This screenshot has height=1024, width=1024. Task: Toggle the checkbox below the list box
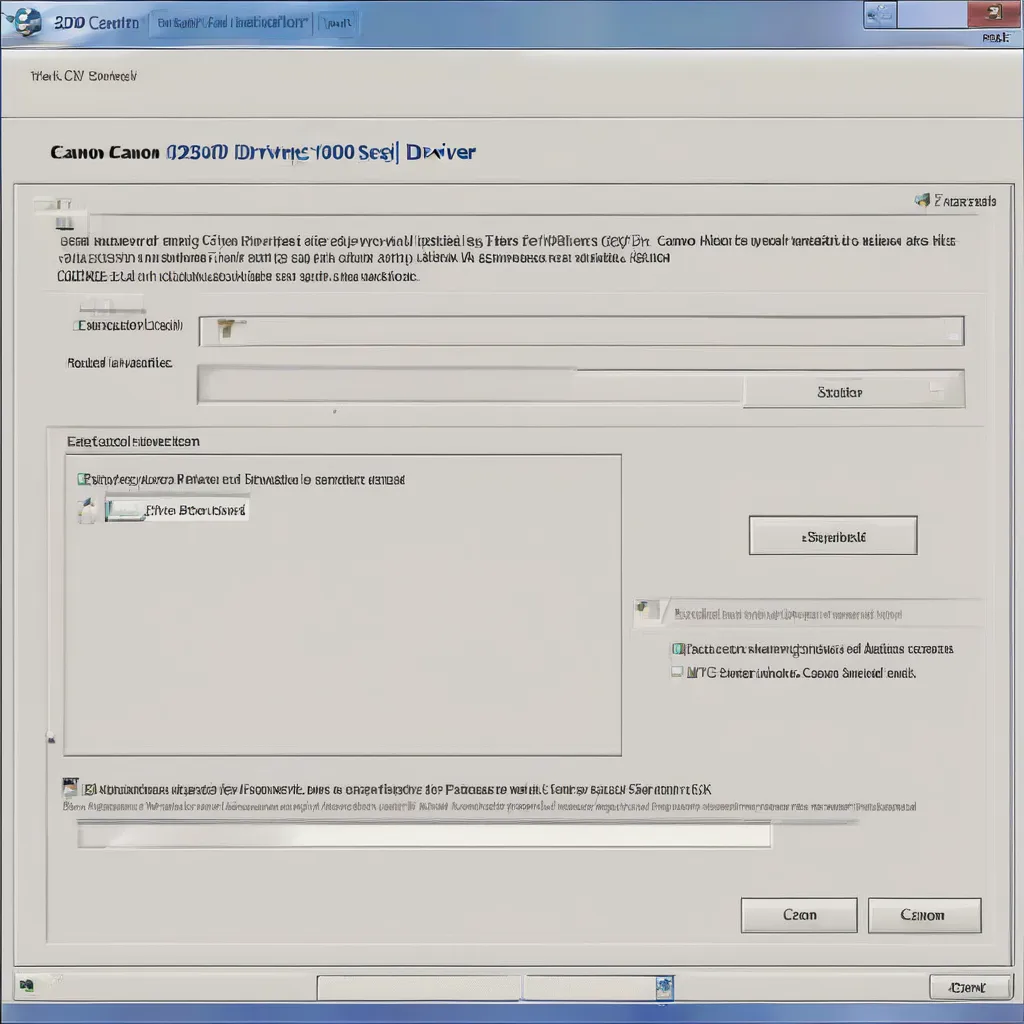(89, 790)
